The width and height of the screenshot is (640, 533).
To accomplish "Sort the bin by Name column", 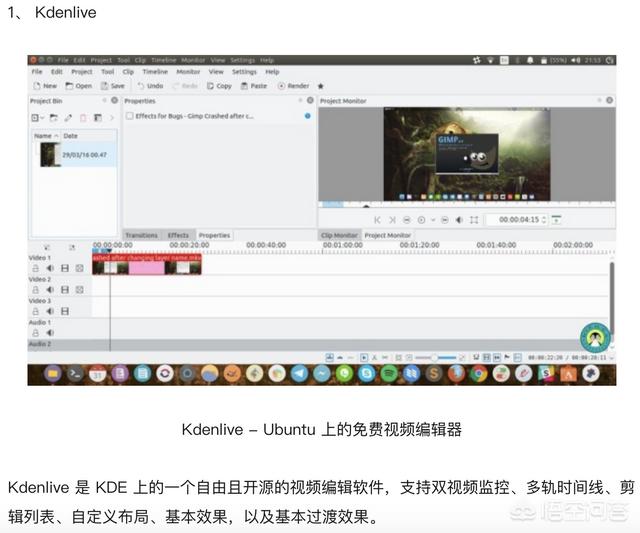I will coord(46,136).
